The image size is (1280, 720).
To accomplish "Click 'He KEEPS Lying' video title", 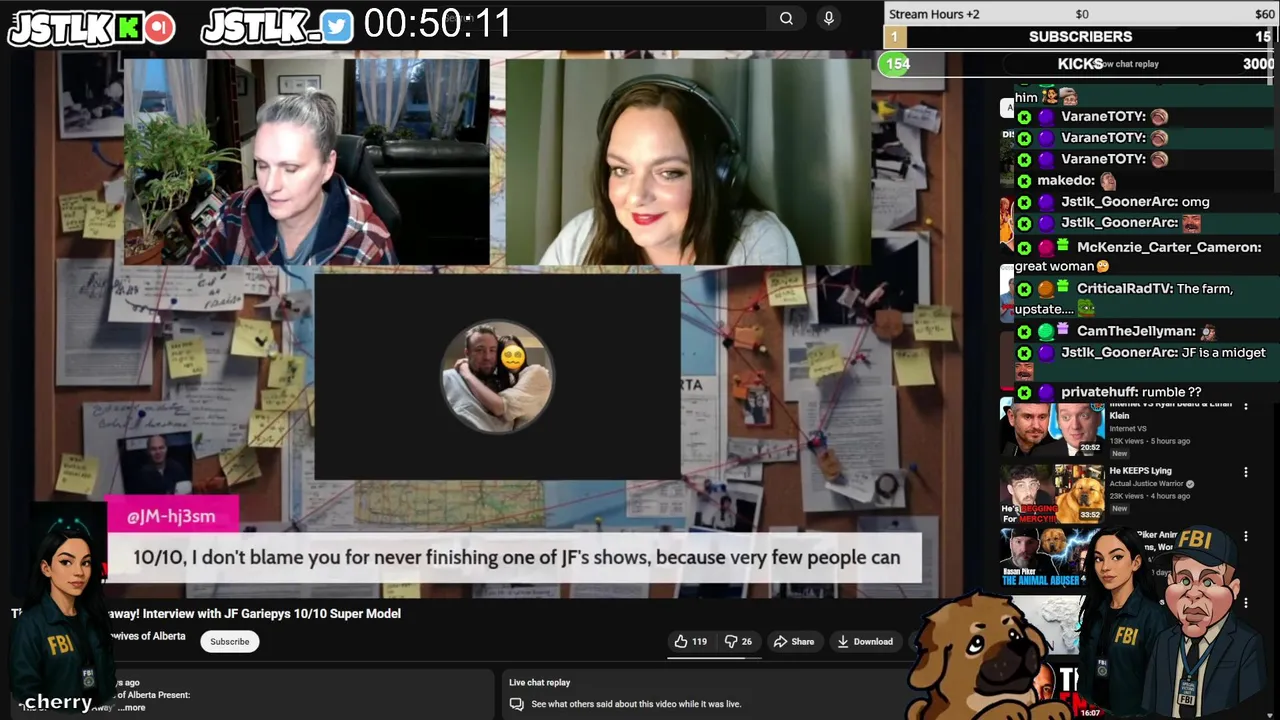I will [1140, 470].
